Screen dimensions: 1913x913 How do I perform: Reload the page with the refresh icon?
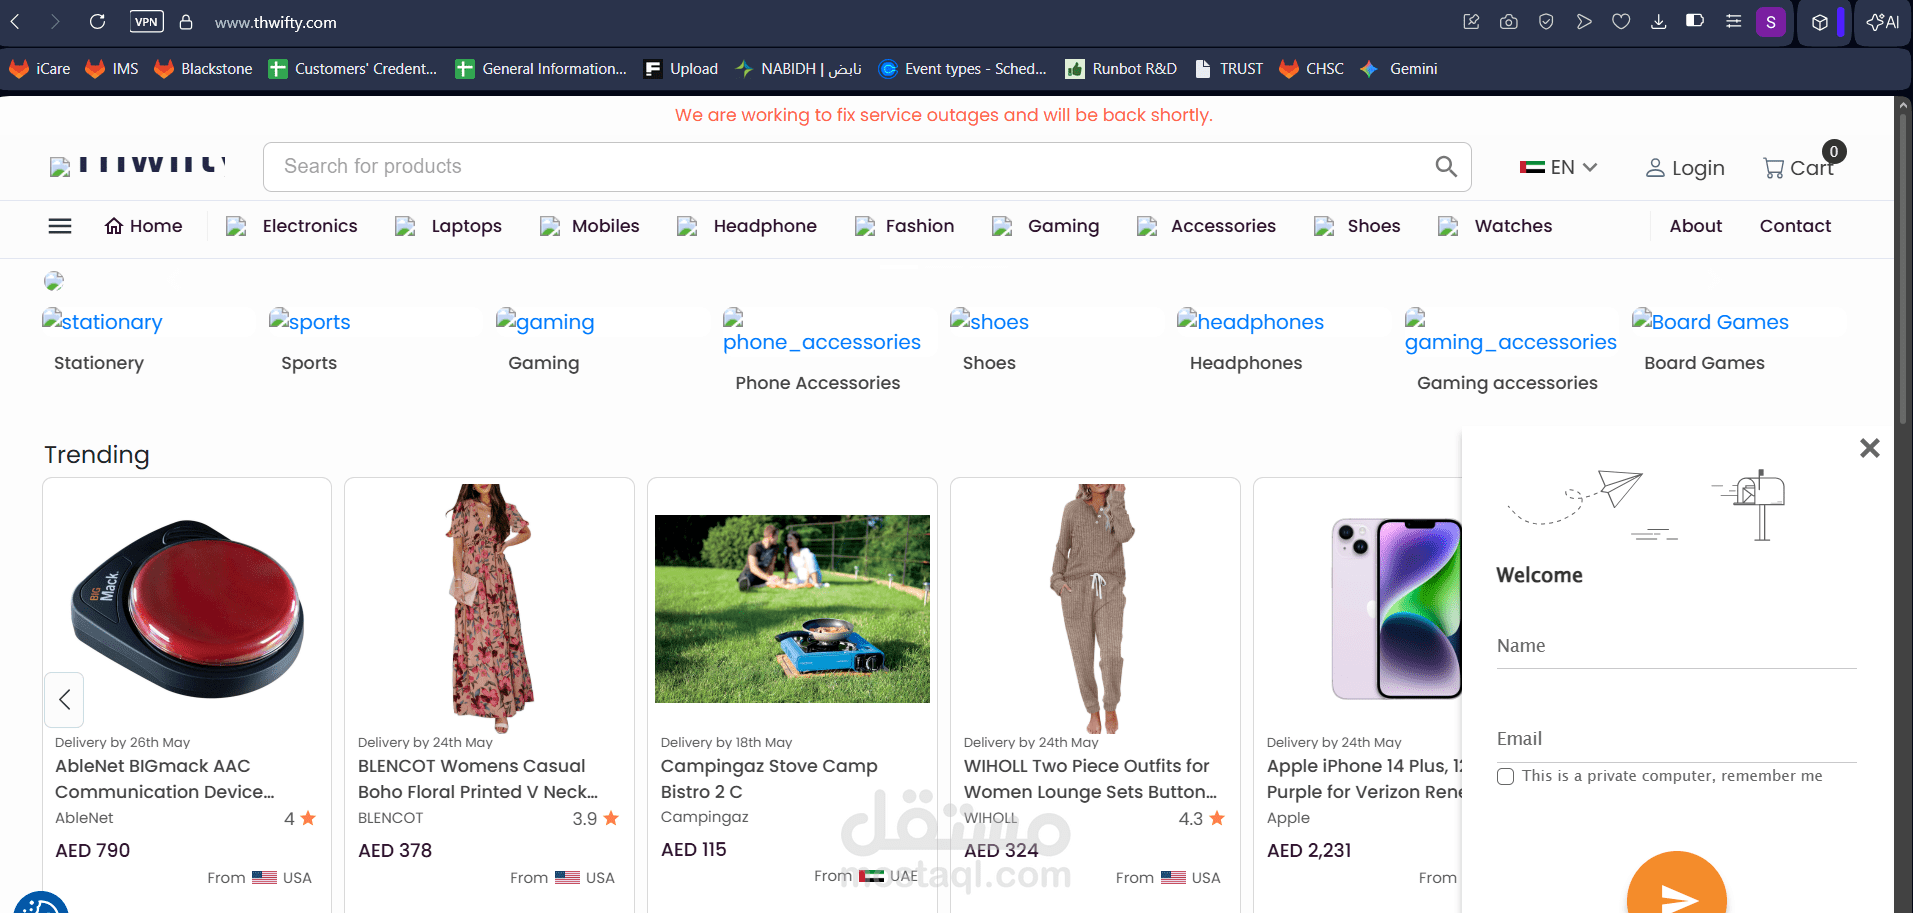[x=97, y=21]
